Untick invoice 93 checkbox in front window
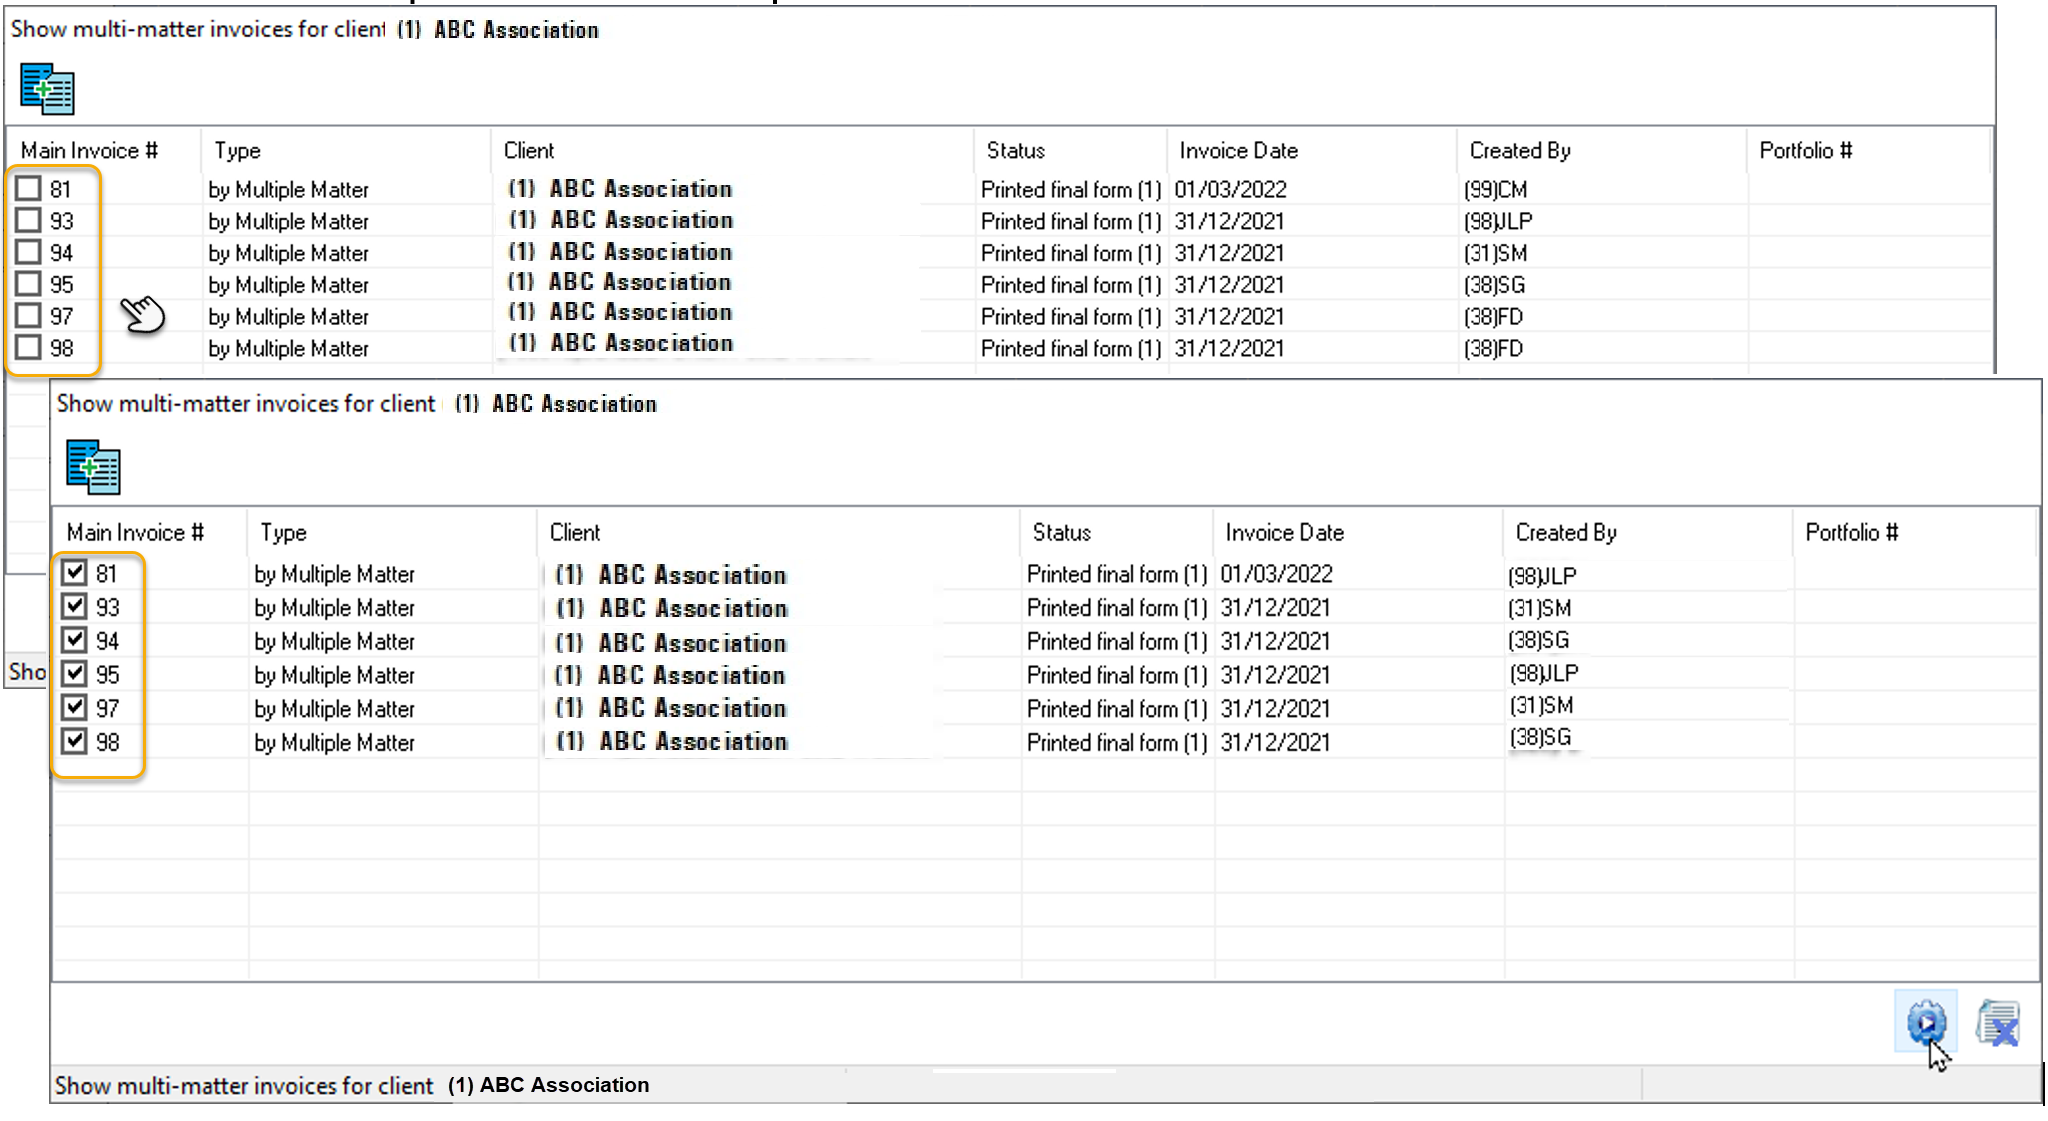This screenshot has height=1121, width=2048. [74, 606]
